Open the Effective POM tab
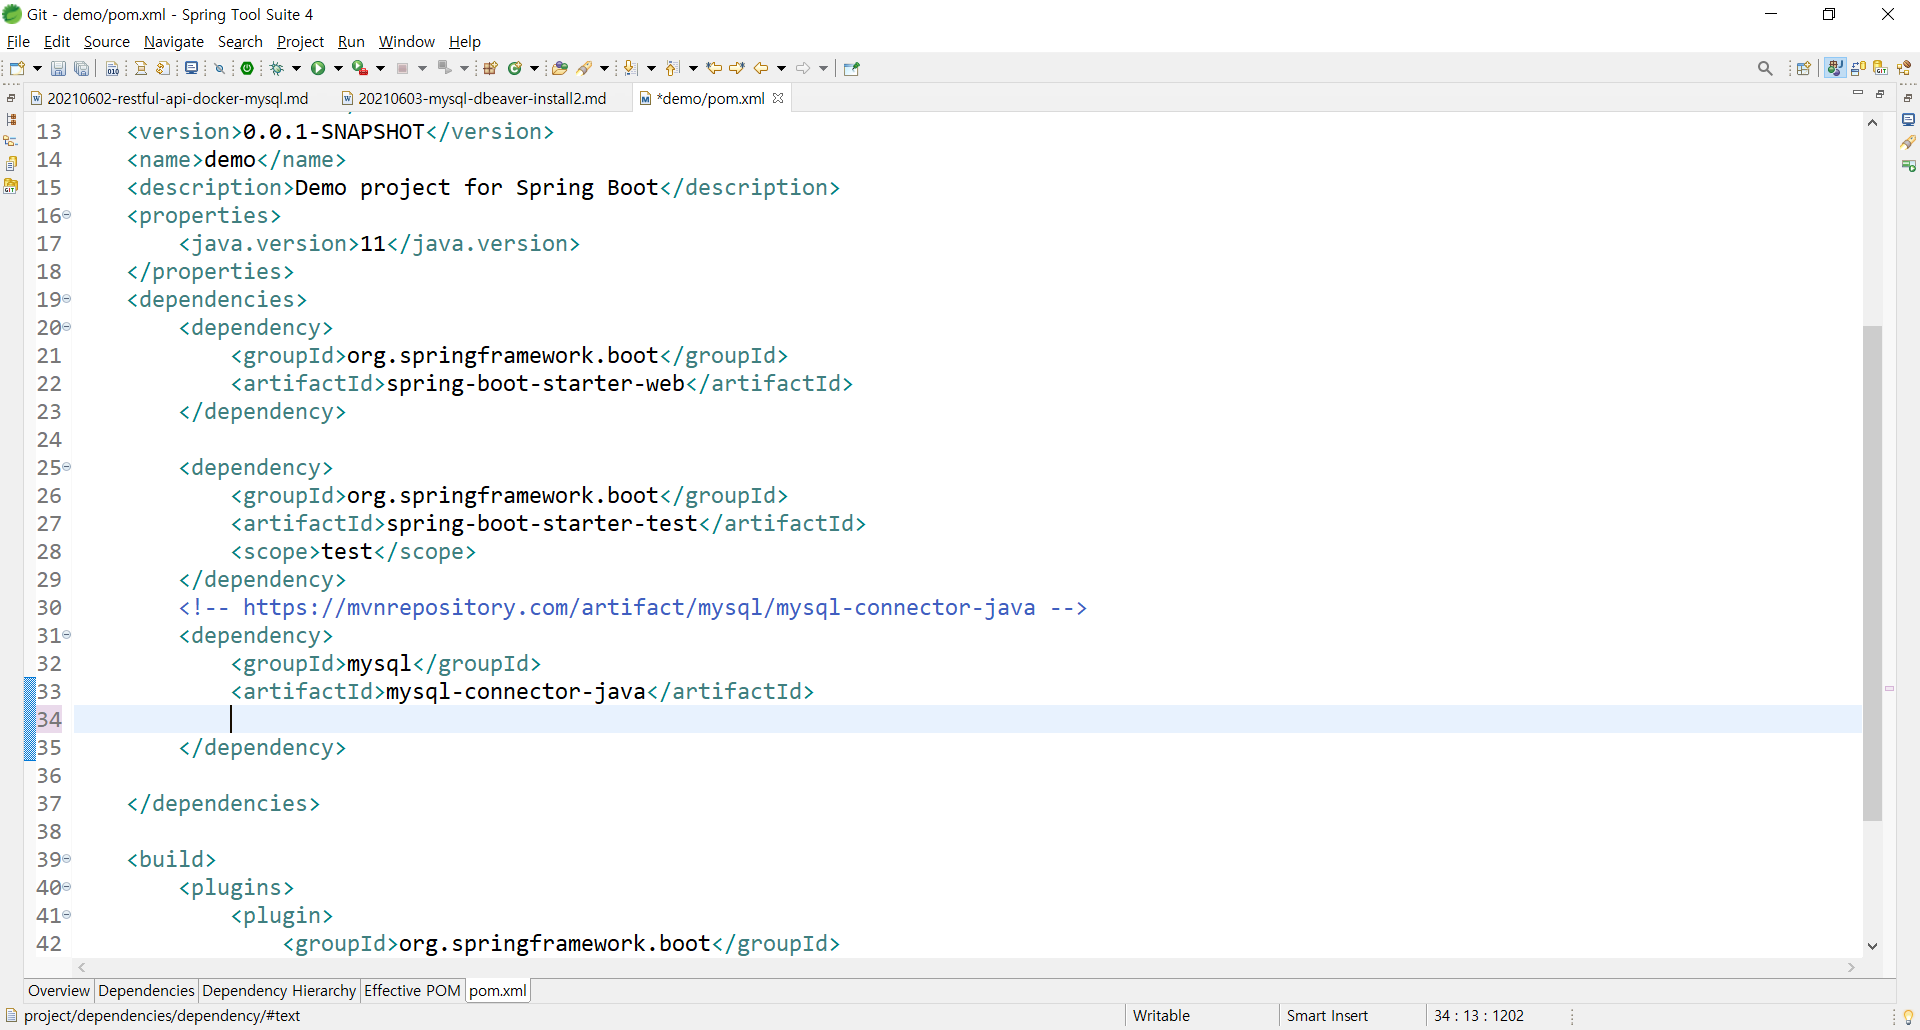Image resolution: width=1920 pixels, height=1030 pixels. click(412, 990)
